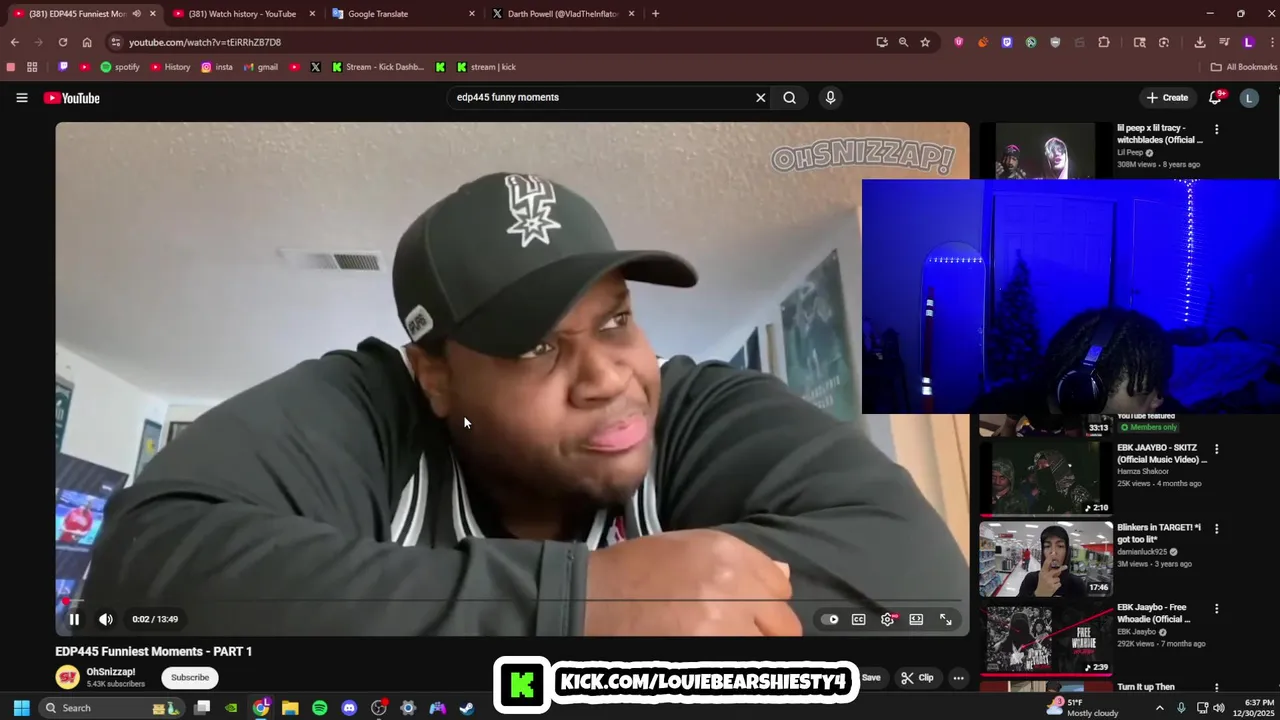Open the stream | kick bookmark
Screen dimensions: 1280x720
click(486, 67)
